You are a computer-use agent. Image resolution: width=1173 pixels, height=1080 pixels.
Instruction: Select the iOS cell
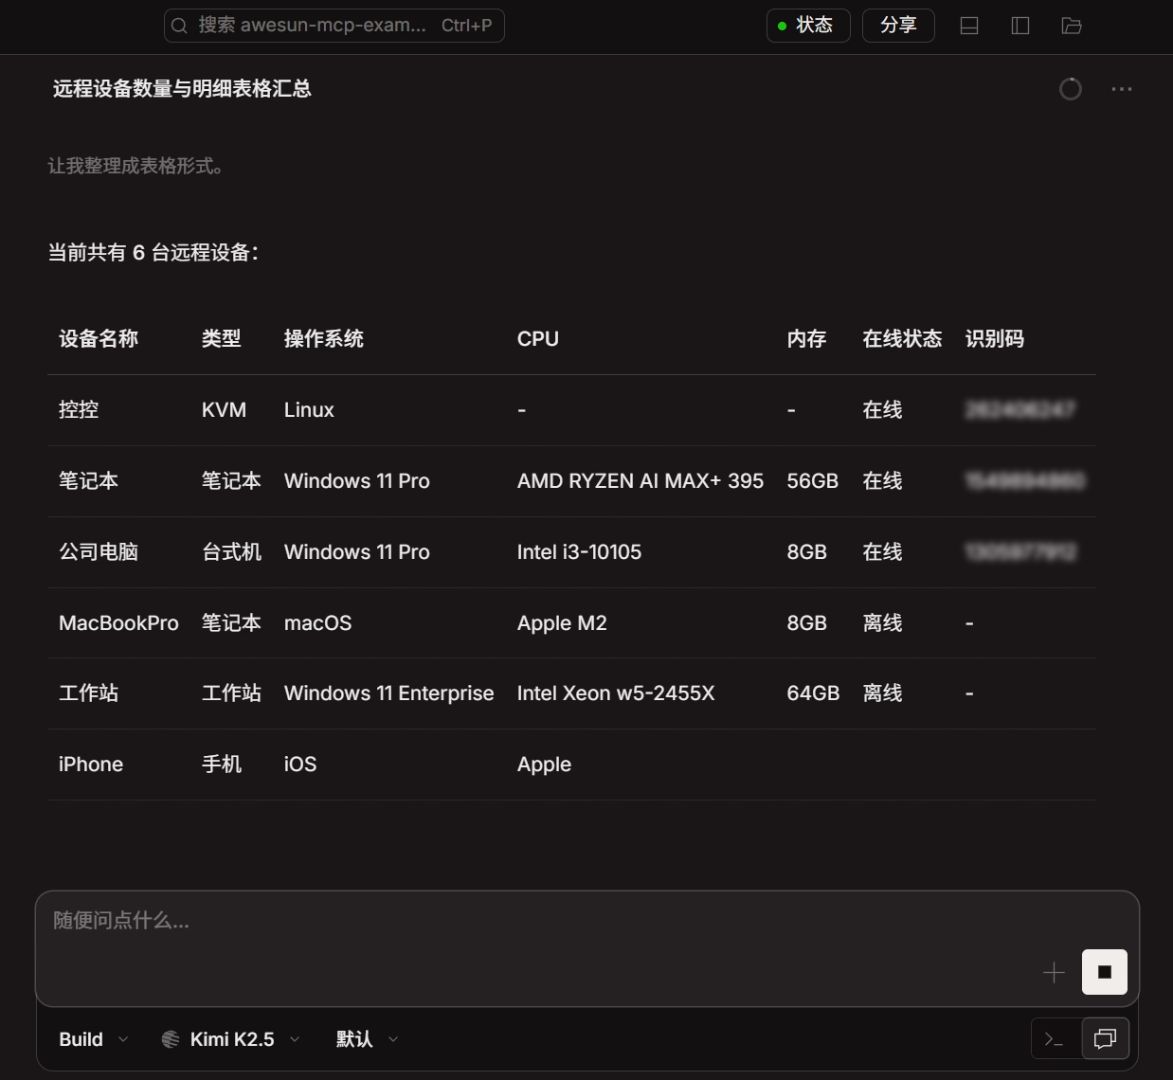click(x=300, y=764)
